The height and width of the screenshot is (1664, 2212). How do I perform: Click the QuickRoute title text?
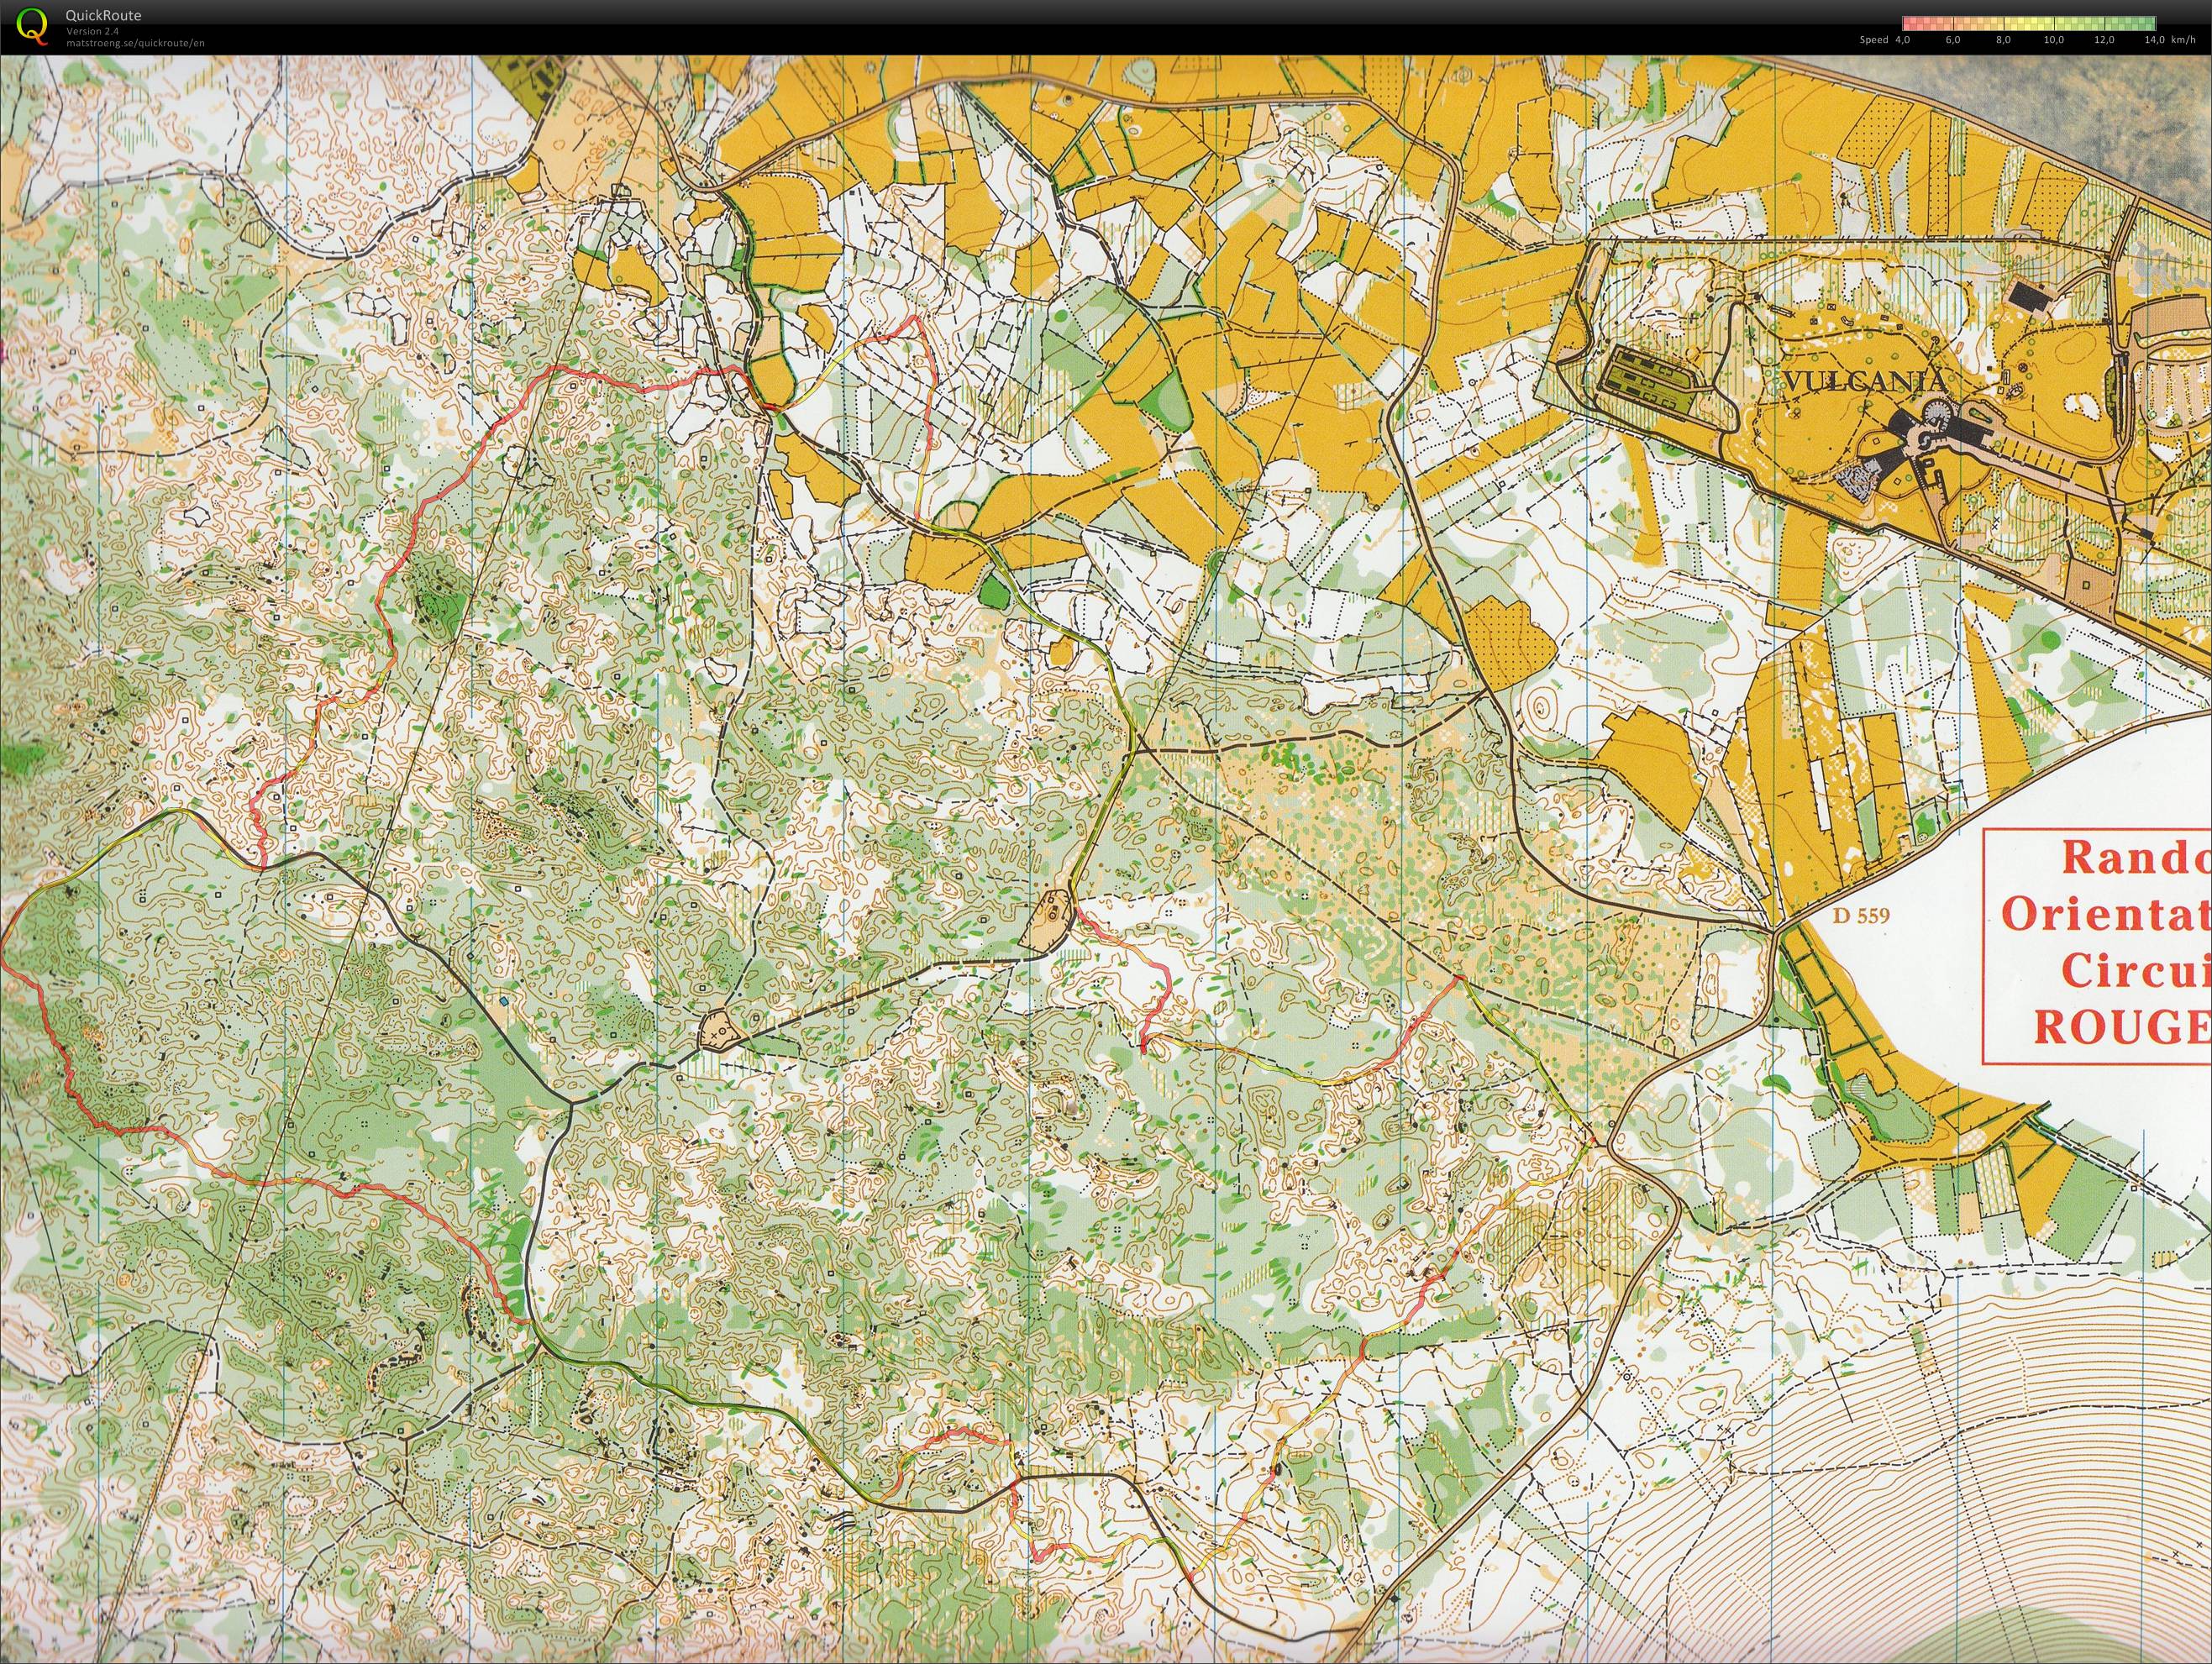(103, 15)
